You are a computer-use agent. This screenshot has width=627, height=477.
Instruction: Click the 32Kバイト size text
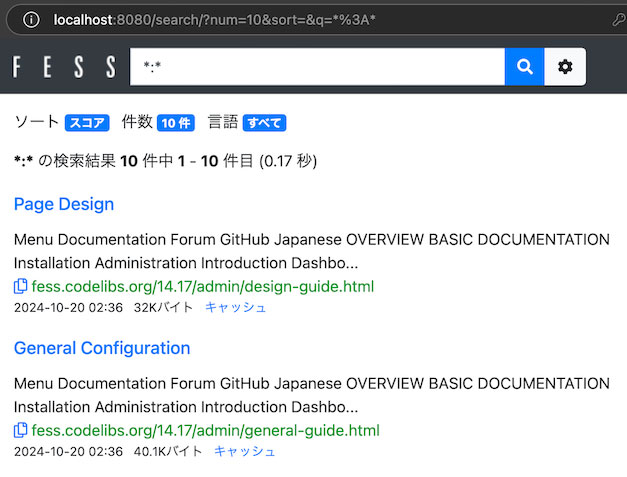pos(164,307)
